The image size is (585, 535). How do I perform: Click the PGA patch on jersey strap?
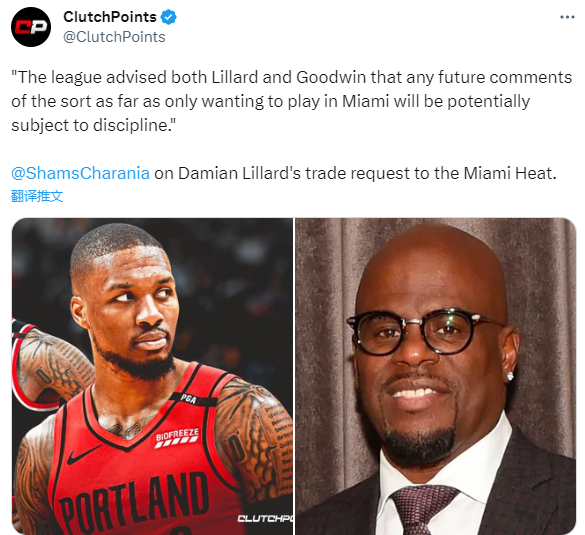189,399
